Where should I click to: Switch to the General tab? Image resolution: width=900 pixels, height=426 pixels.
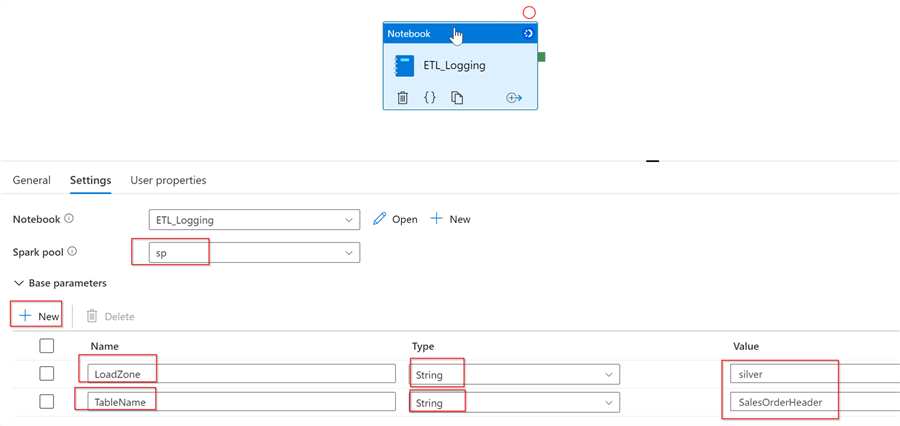click(32, 180)
